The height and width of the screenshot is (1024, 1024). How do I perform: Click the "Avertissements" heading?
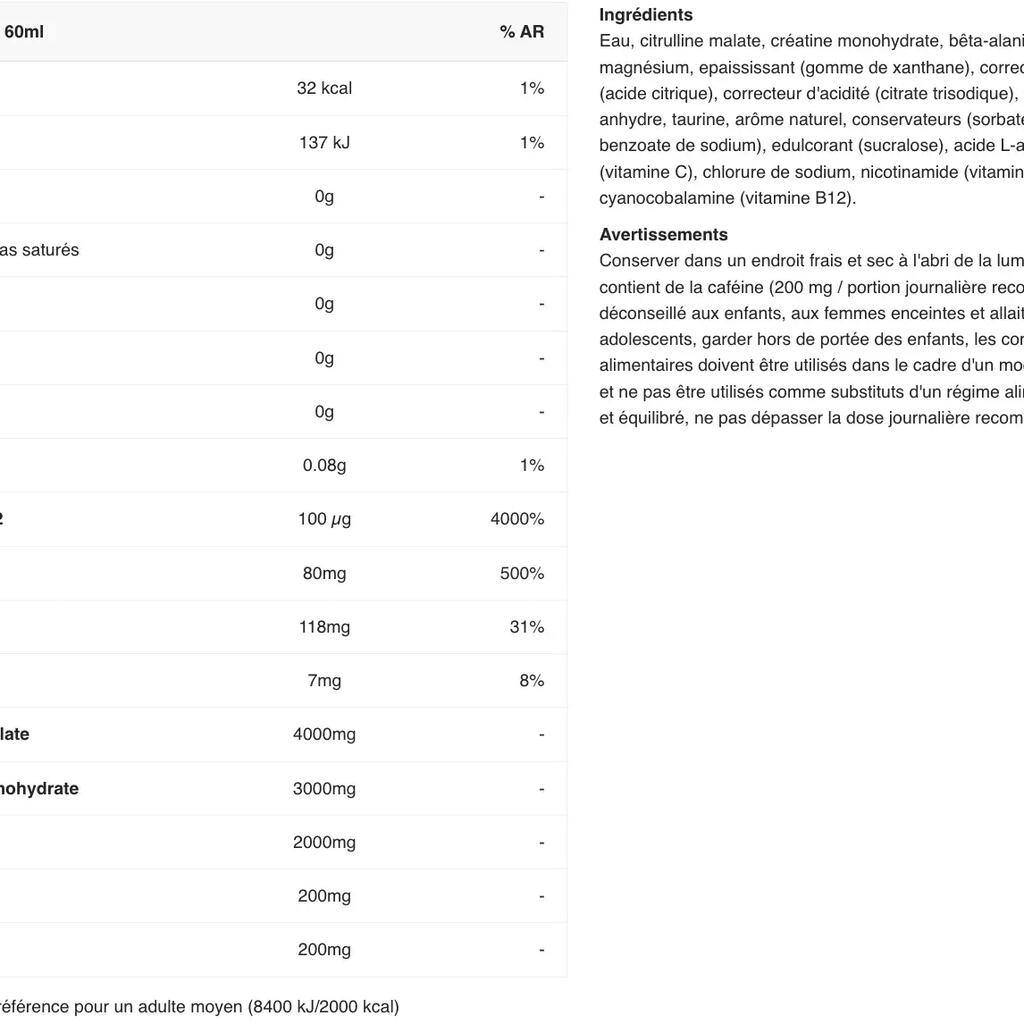pos(663,235)
